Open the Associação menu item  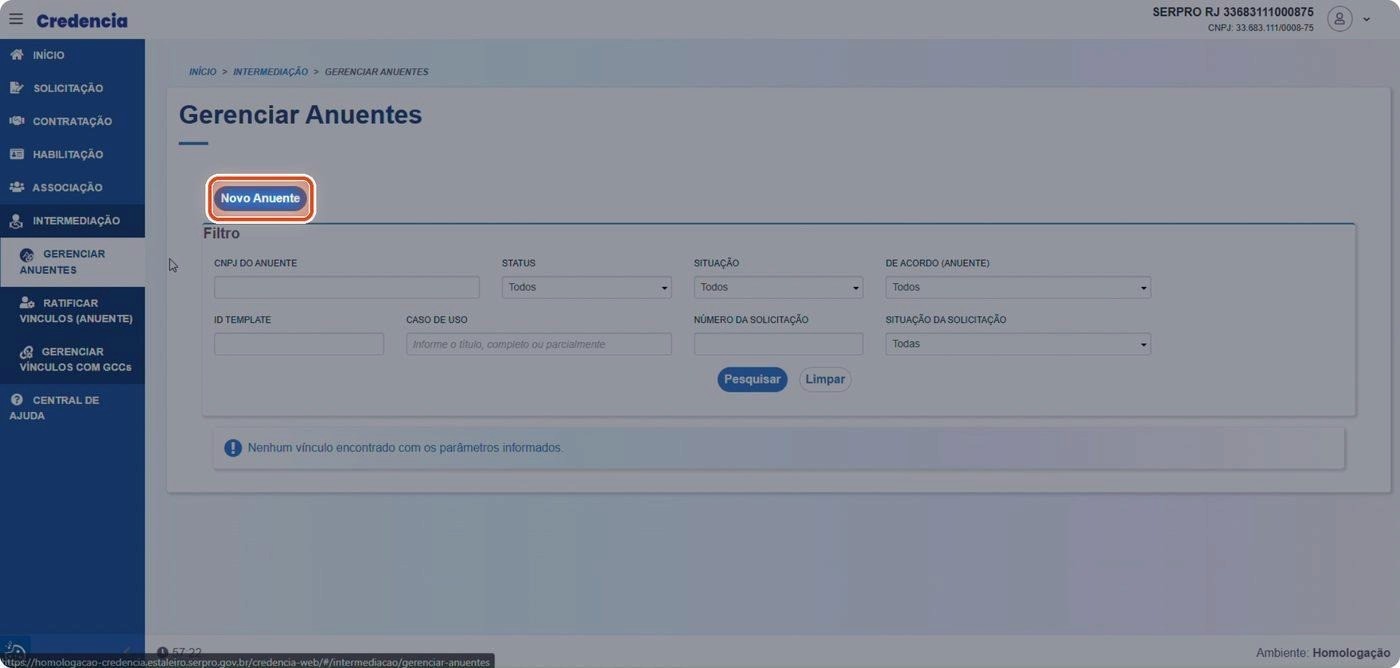pyautogui.click(x=72, y=187)
